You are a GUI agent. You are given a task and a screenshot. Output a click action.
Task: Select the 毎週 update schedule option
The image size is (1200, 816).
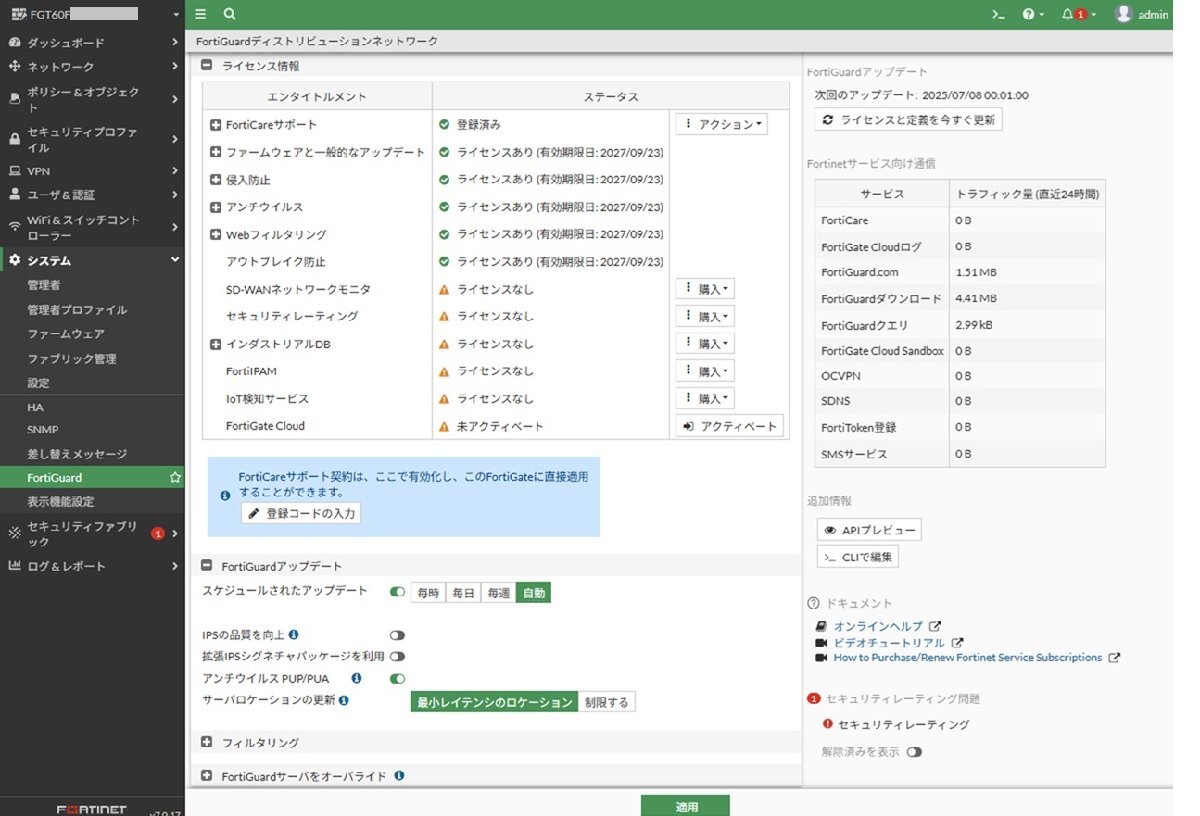498,593
